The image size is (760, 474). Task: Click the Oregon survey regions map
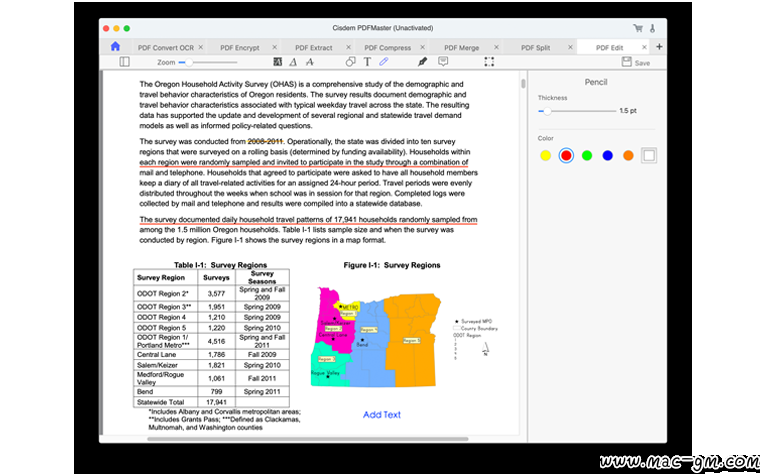(376, 337)
